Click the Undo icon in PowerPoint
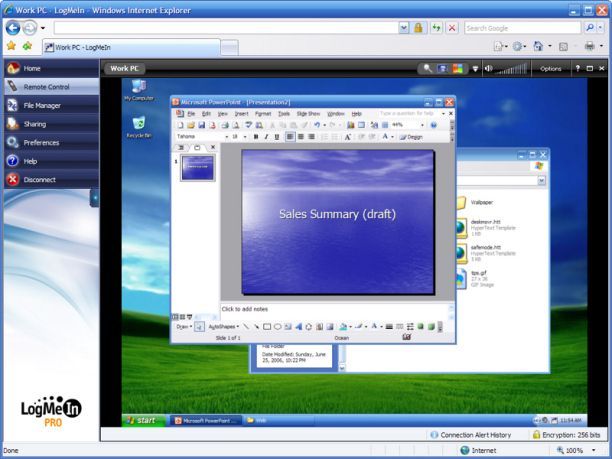 pos(317,125)
